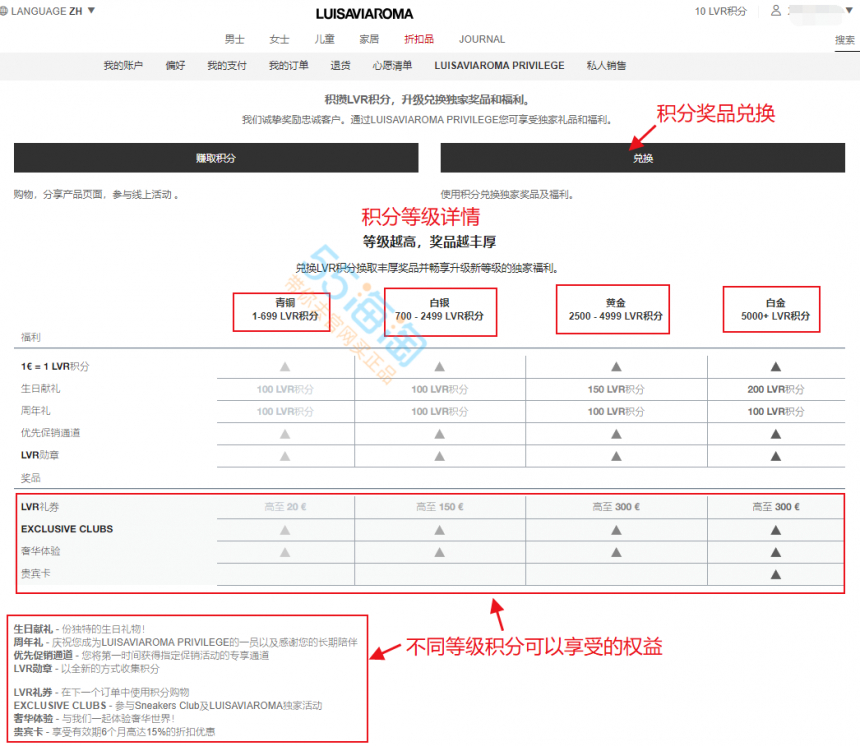Viewport: 860px width, 746px height.
Task: Click the 优先促销通道 row label in table
Action: point(50,433)
